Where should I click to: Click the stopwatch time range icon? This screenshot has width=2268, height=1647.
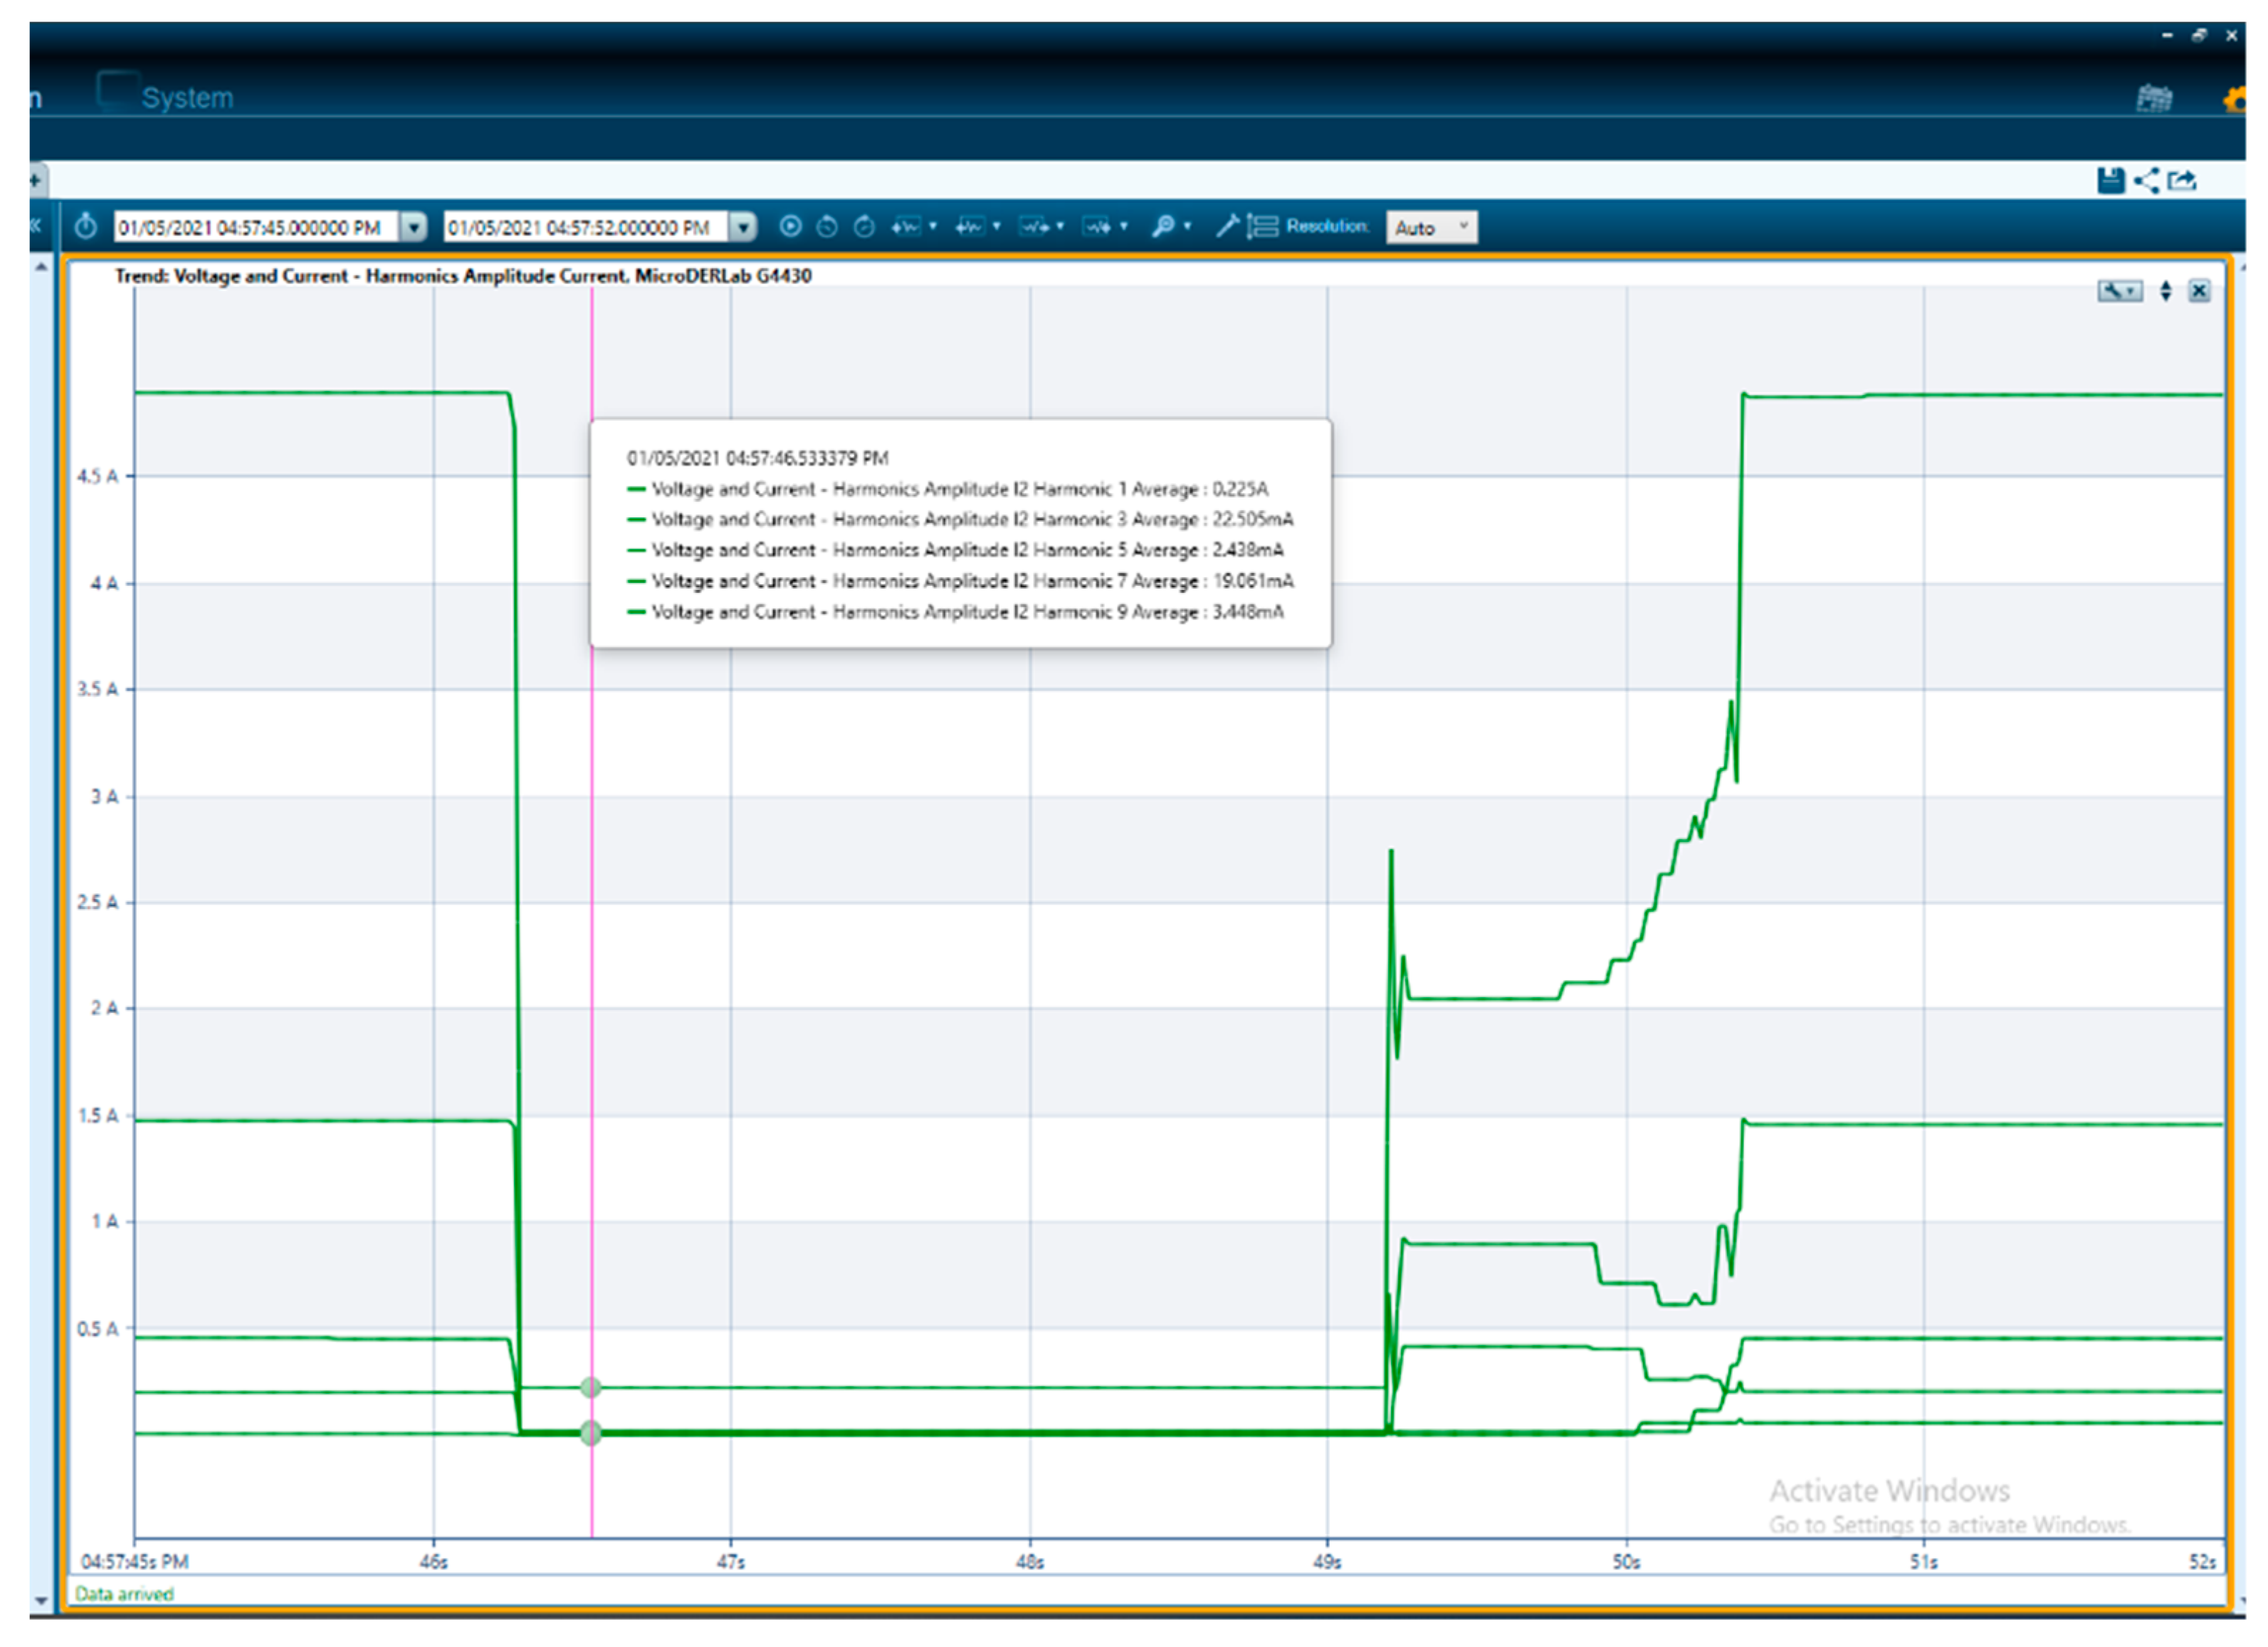click(86, 227)
